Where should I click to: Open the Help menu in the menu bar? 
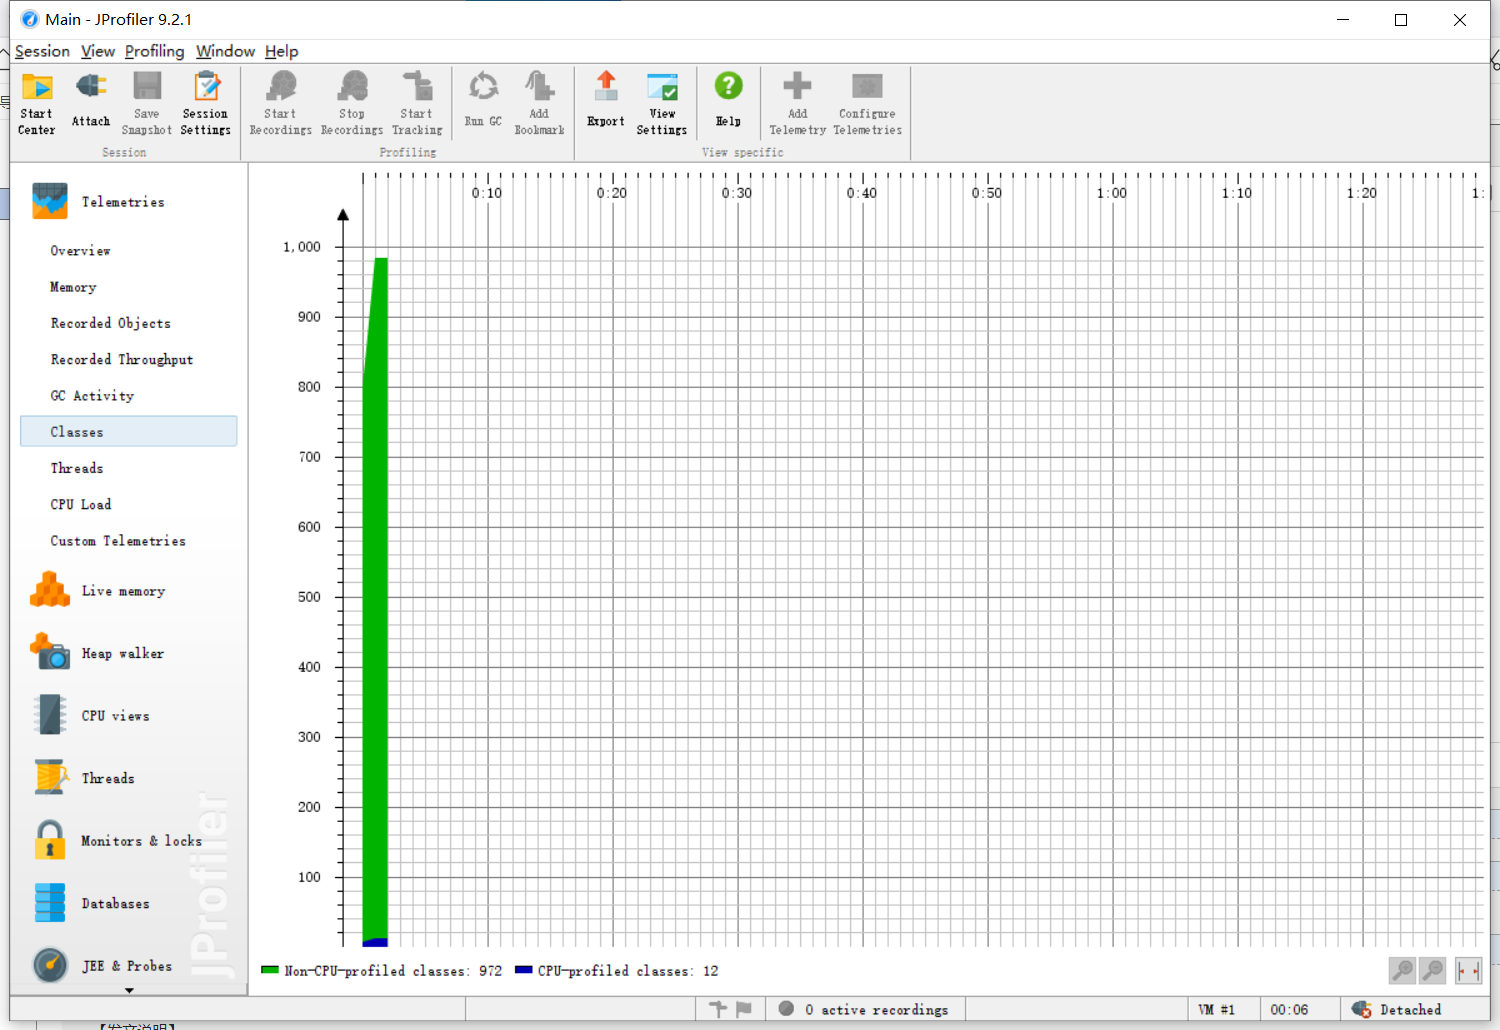tap(282, 51)
